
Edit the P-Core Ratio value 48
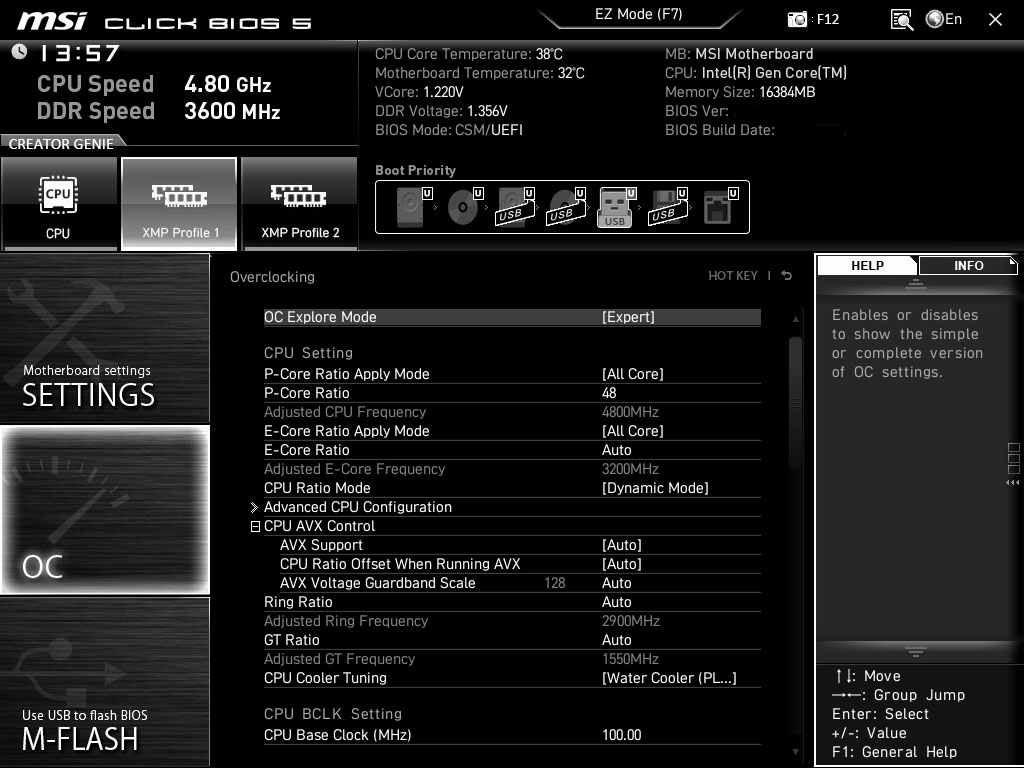coord(512,393)
